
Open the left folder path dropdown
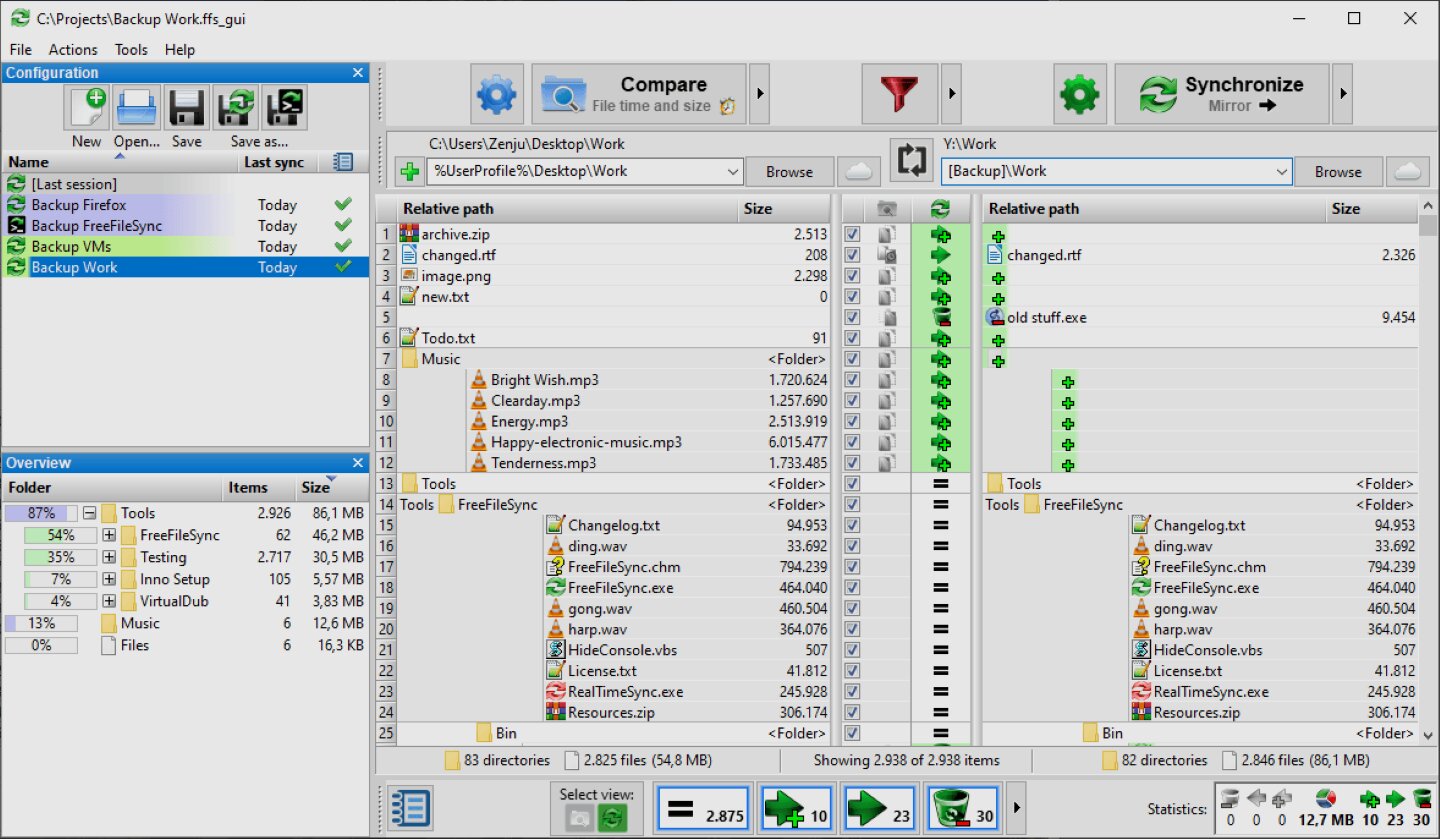pyautogui.click(x=733, y=171)
